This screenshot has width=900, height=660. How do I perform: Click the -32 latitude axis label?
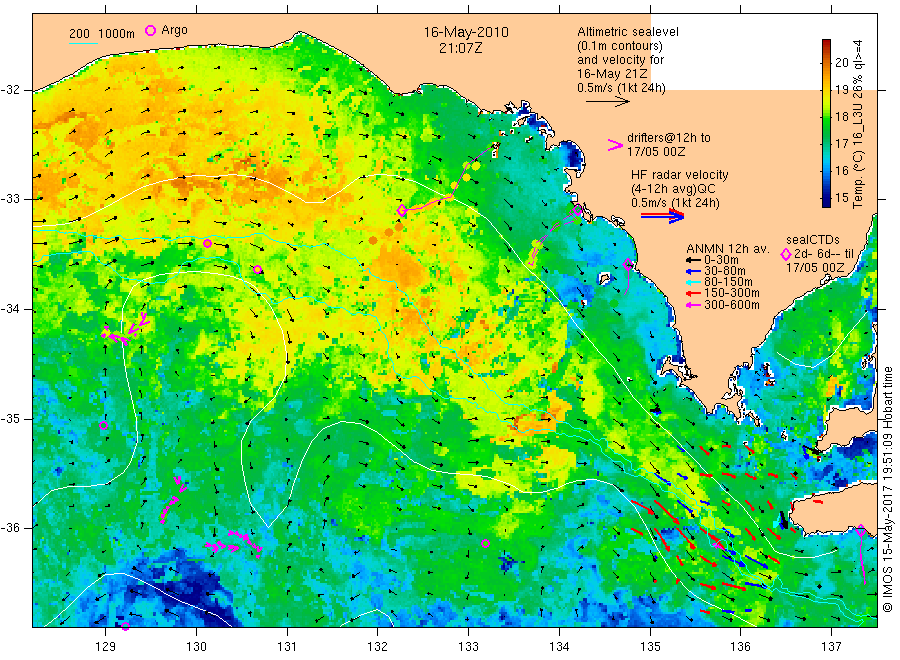(x=10, y=90)
